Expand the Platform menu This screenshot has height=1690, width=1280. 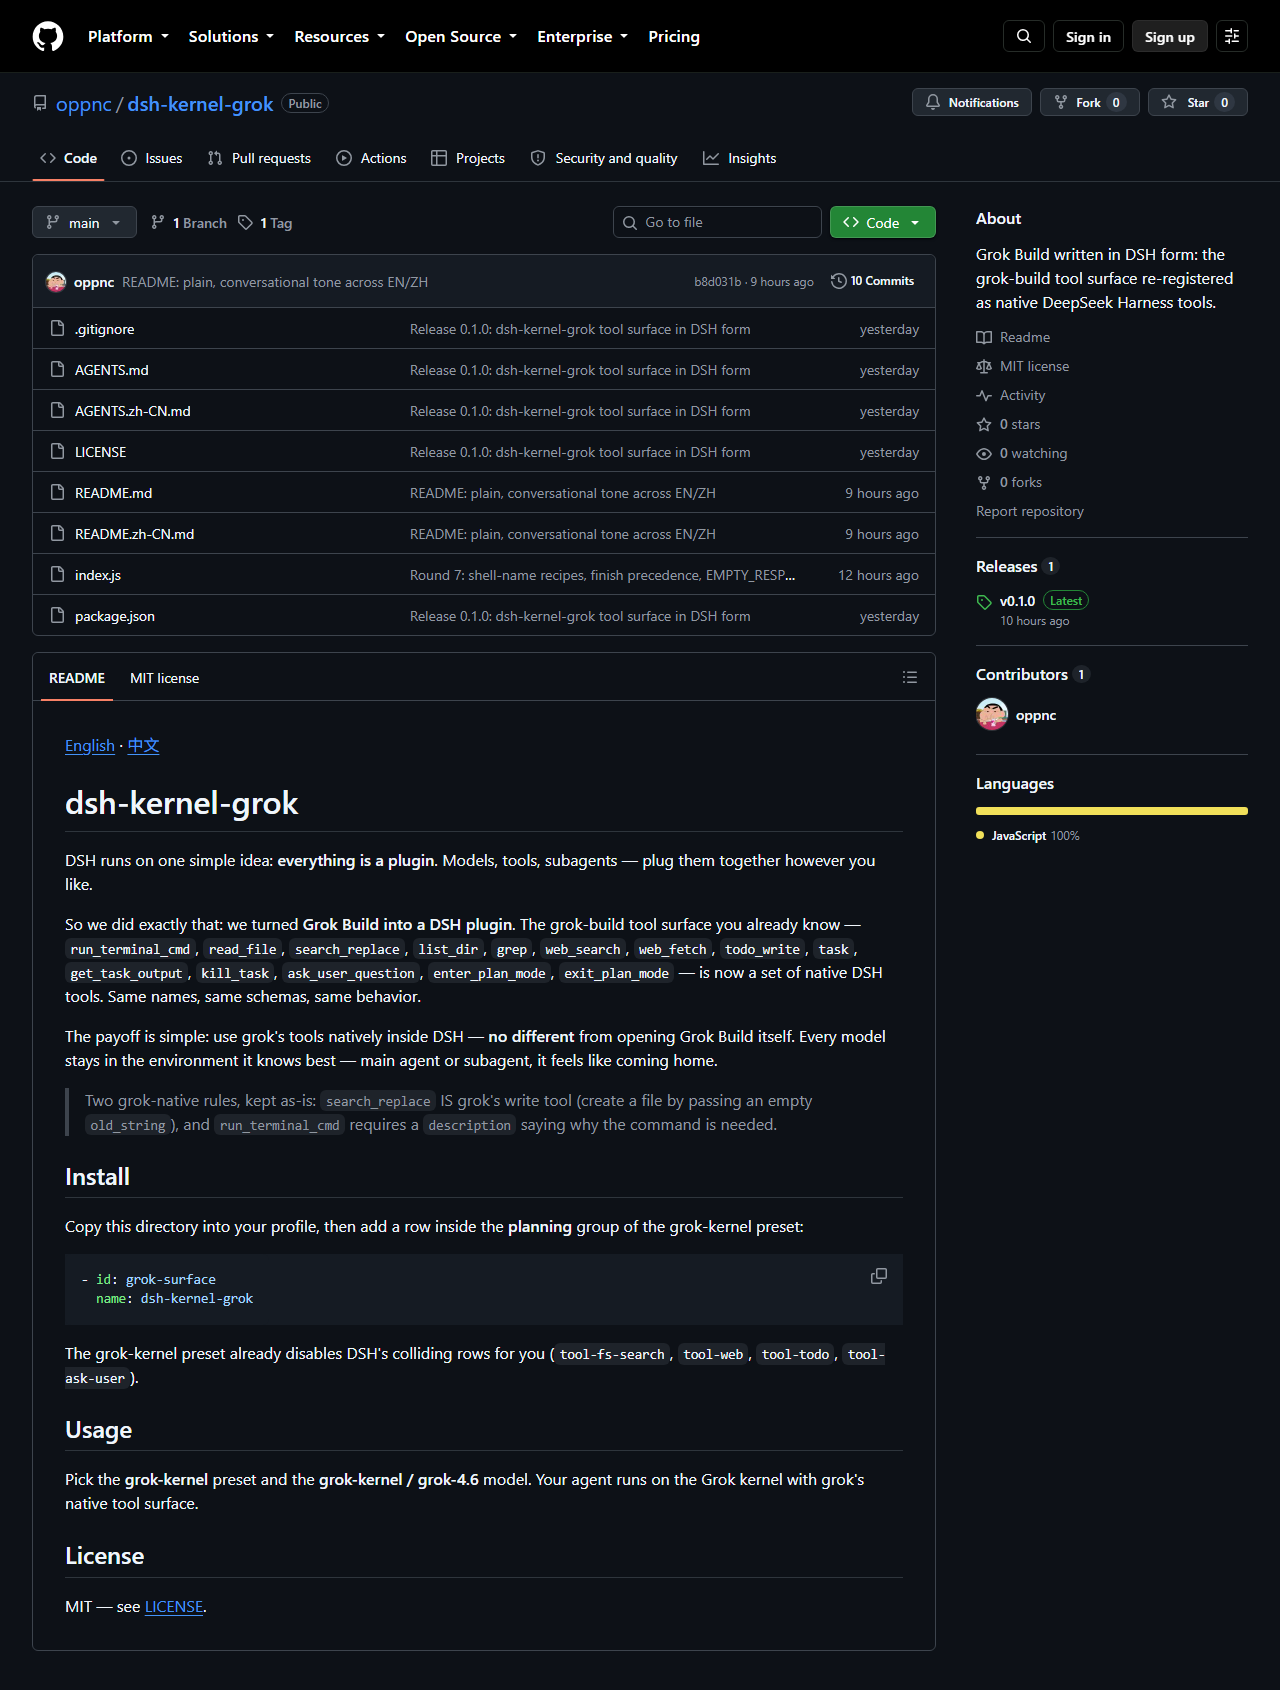[128, 36]
